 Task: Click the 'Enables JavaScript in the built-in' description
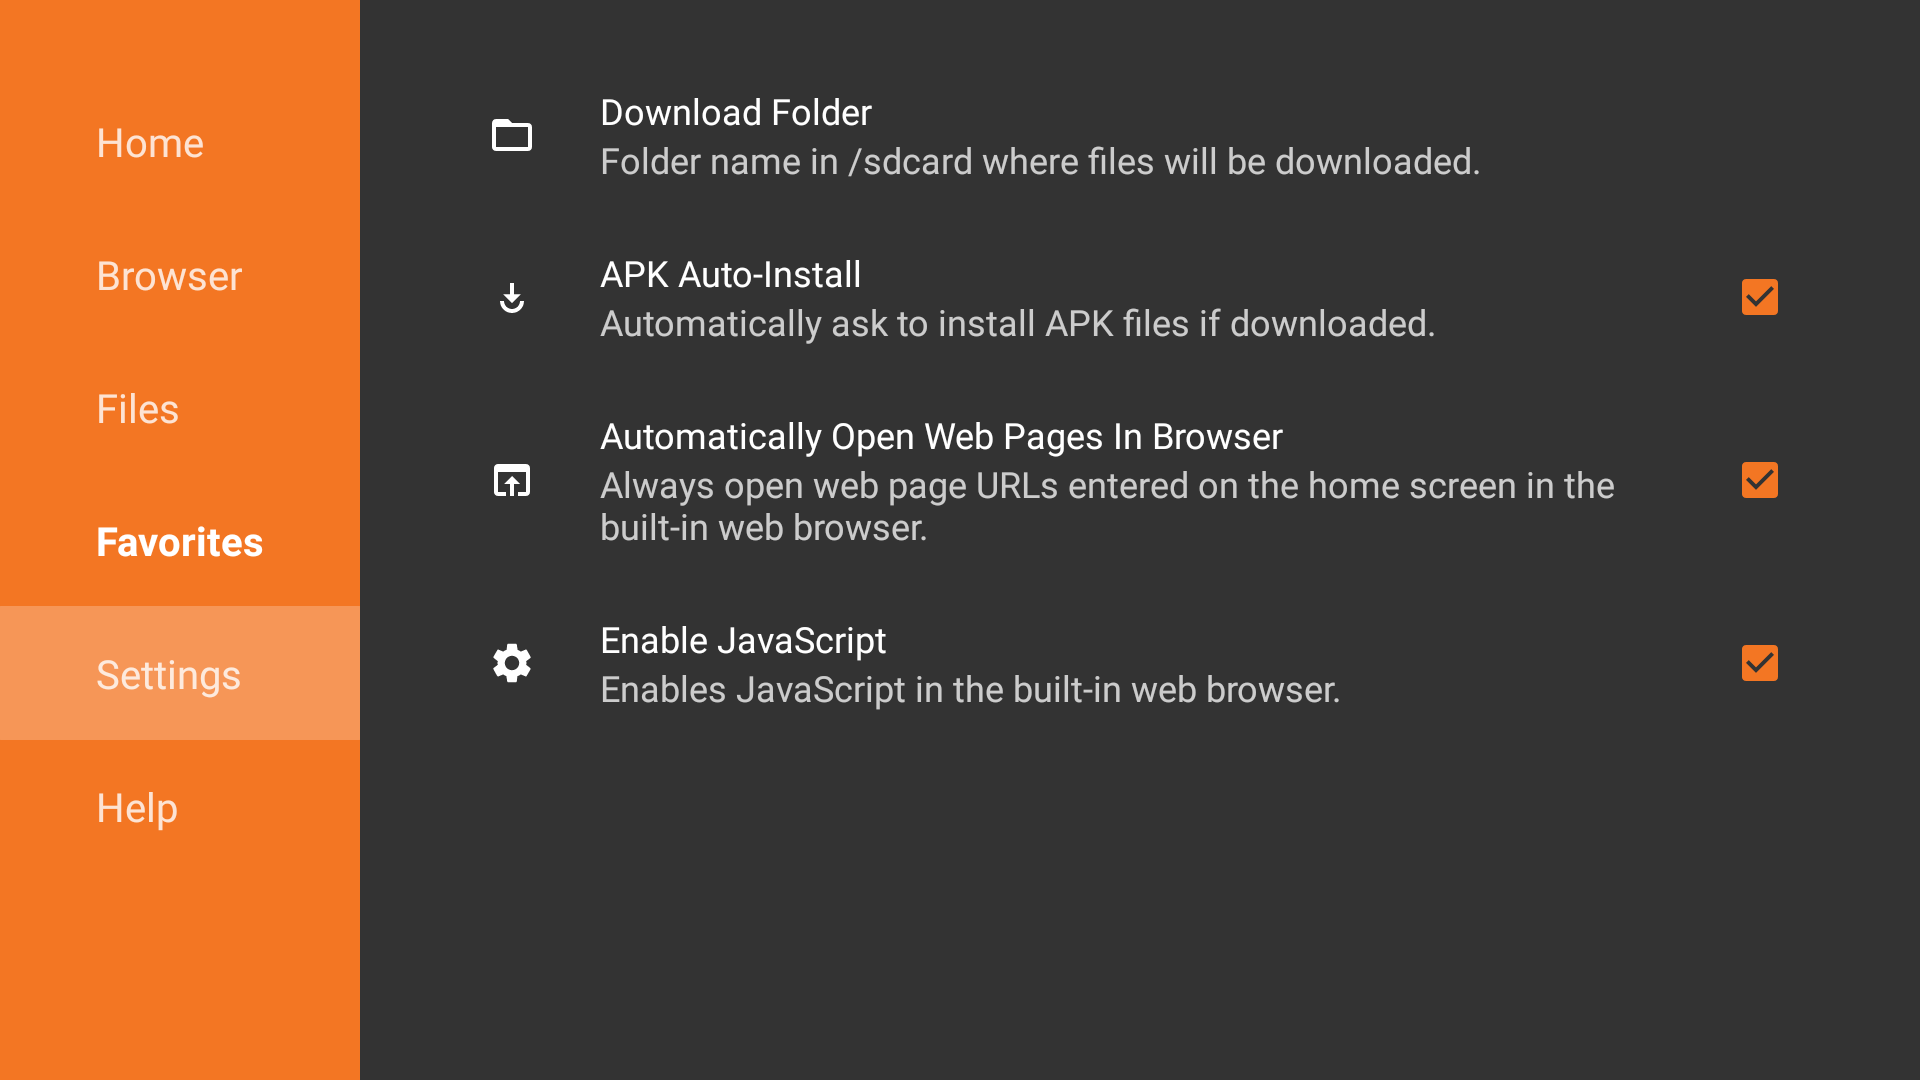pyautogui.click(x=969, y=690)
